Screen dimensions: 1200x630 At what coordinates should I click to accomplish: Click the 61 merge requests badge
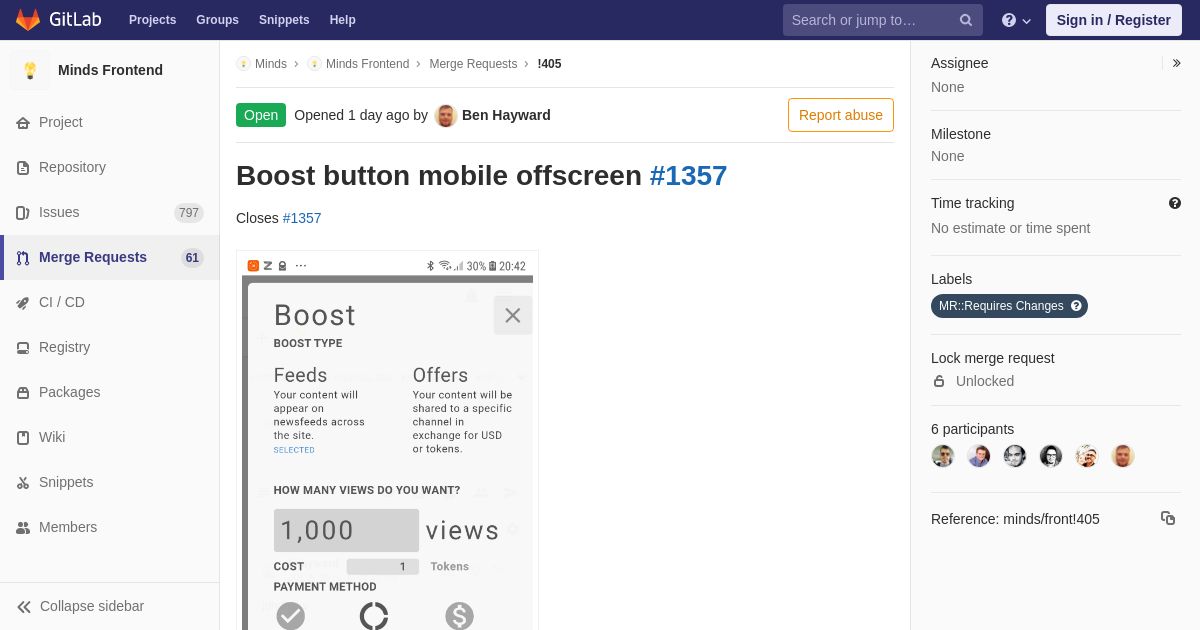click(x=192, y=257)
